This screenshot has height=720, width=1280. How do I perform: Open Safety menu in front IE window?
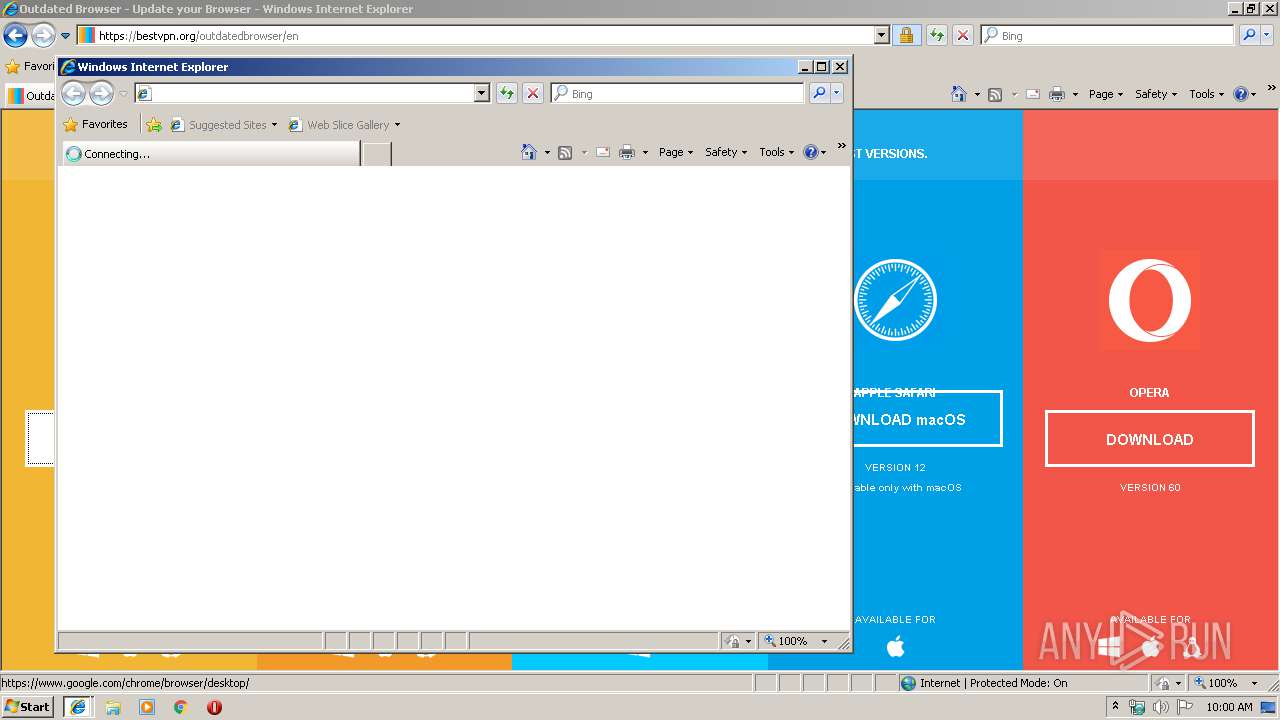(x=726, y=152)
